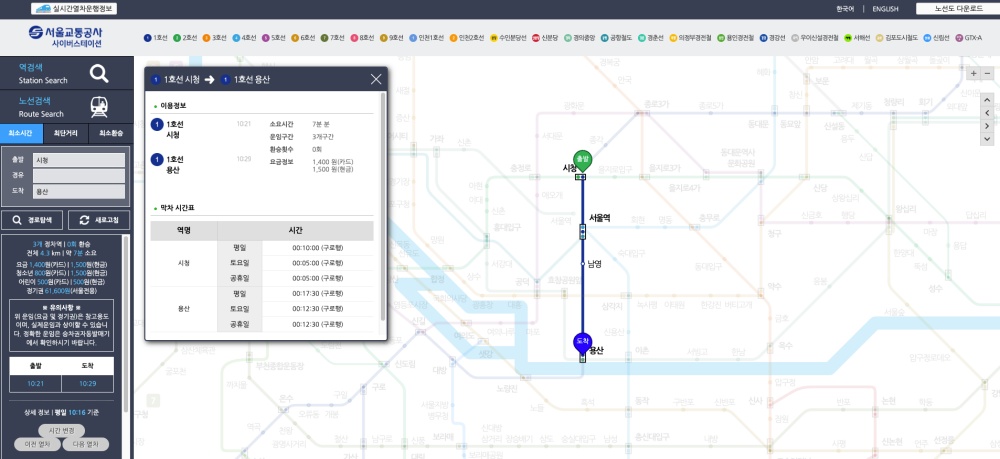Click the Seoul Metro cyber station logo
Viewport: 1000px width, 459px height.
(x=66, y=37)
